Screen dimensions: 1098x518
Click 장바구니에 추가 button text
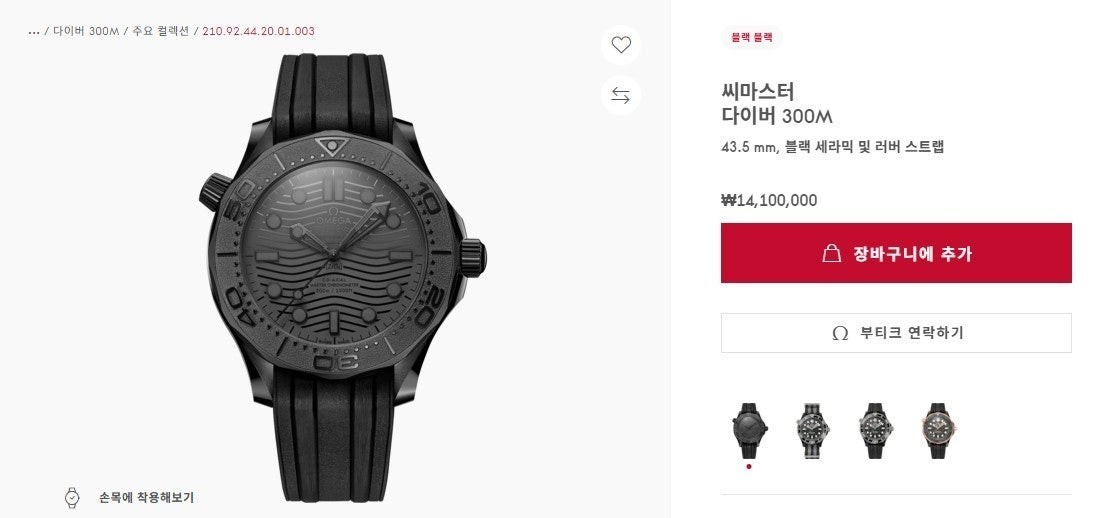pos(912,254)
